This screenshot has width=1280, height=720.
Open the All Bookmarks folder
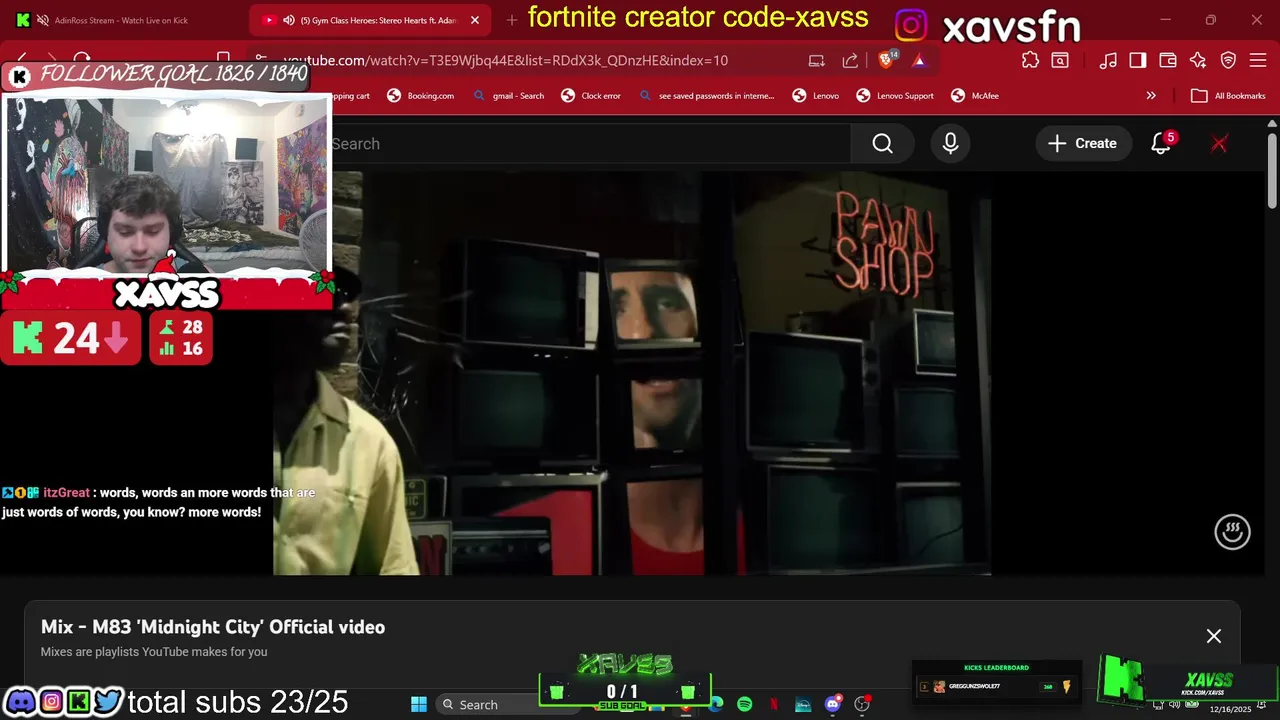[1229, 96]
